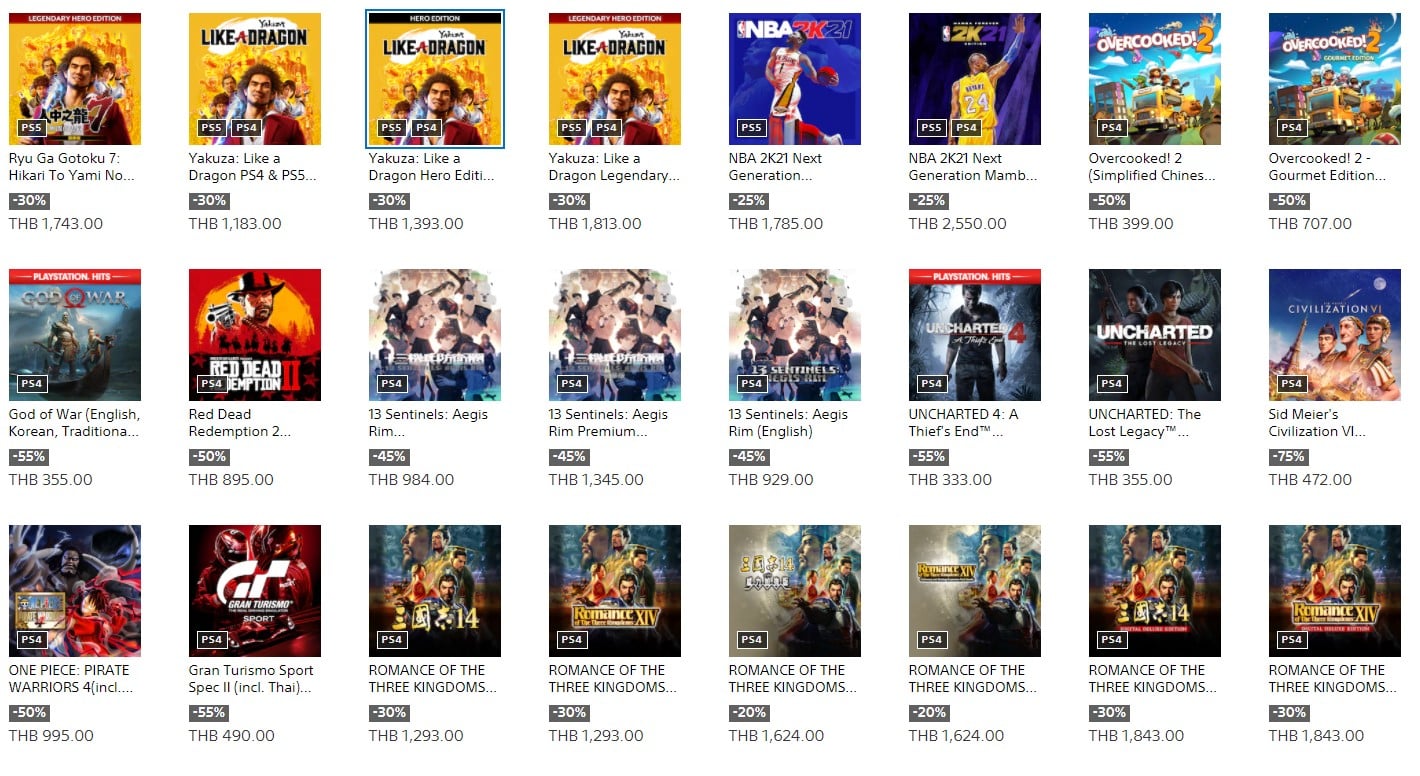Open NBA 2K21 Next Generation PS5 cover
This screenshot has height=776, width=1420.
[x=795, y=79]
